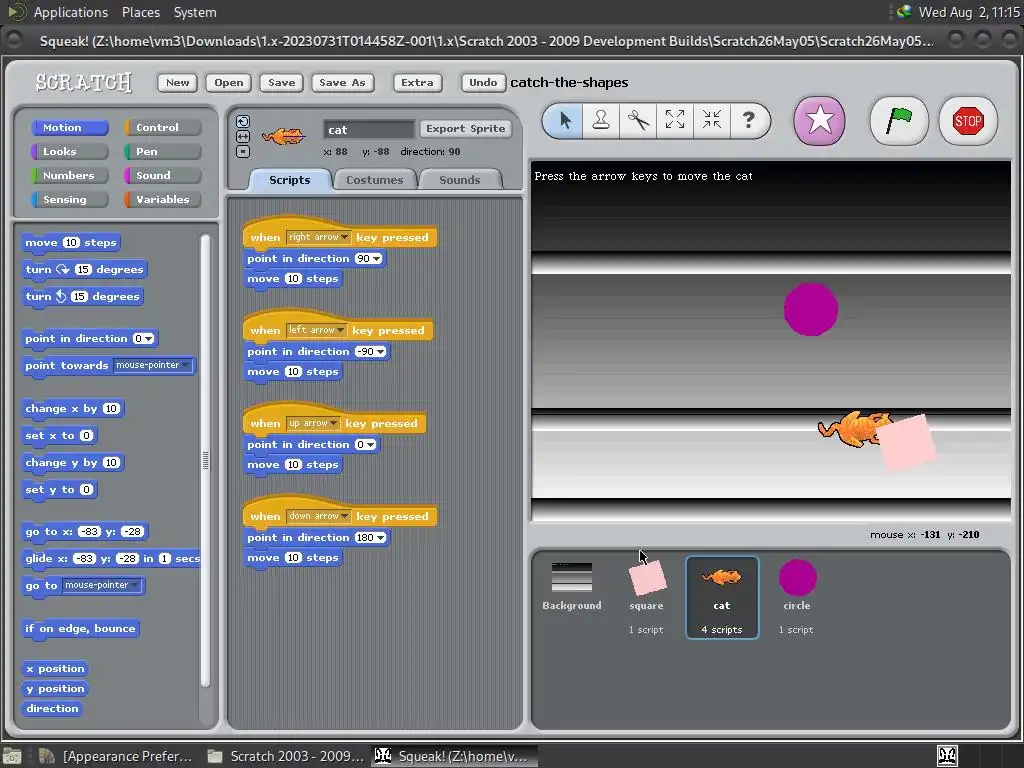Switch to Scratch 2003 - 2009 folder taskbar window
This screenshot has width=1024, height=768.
click(x=285, y=756)
